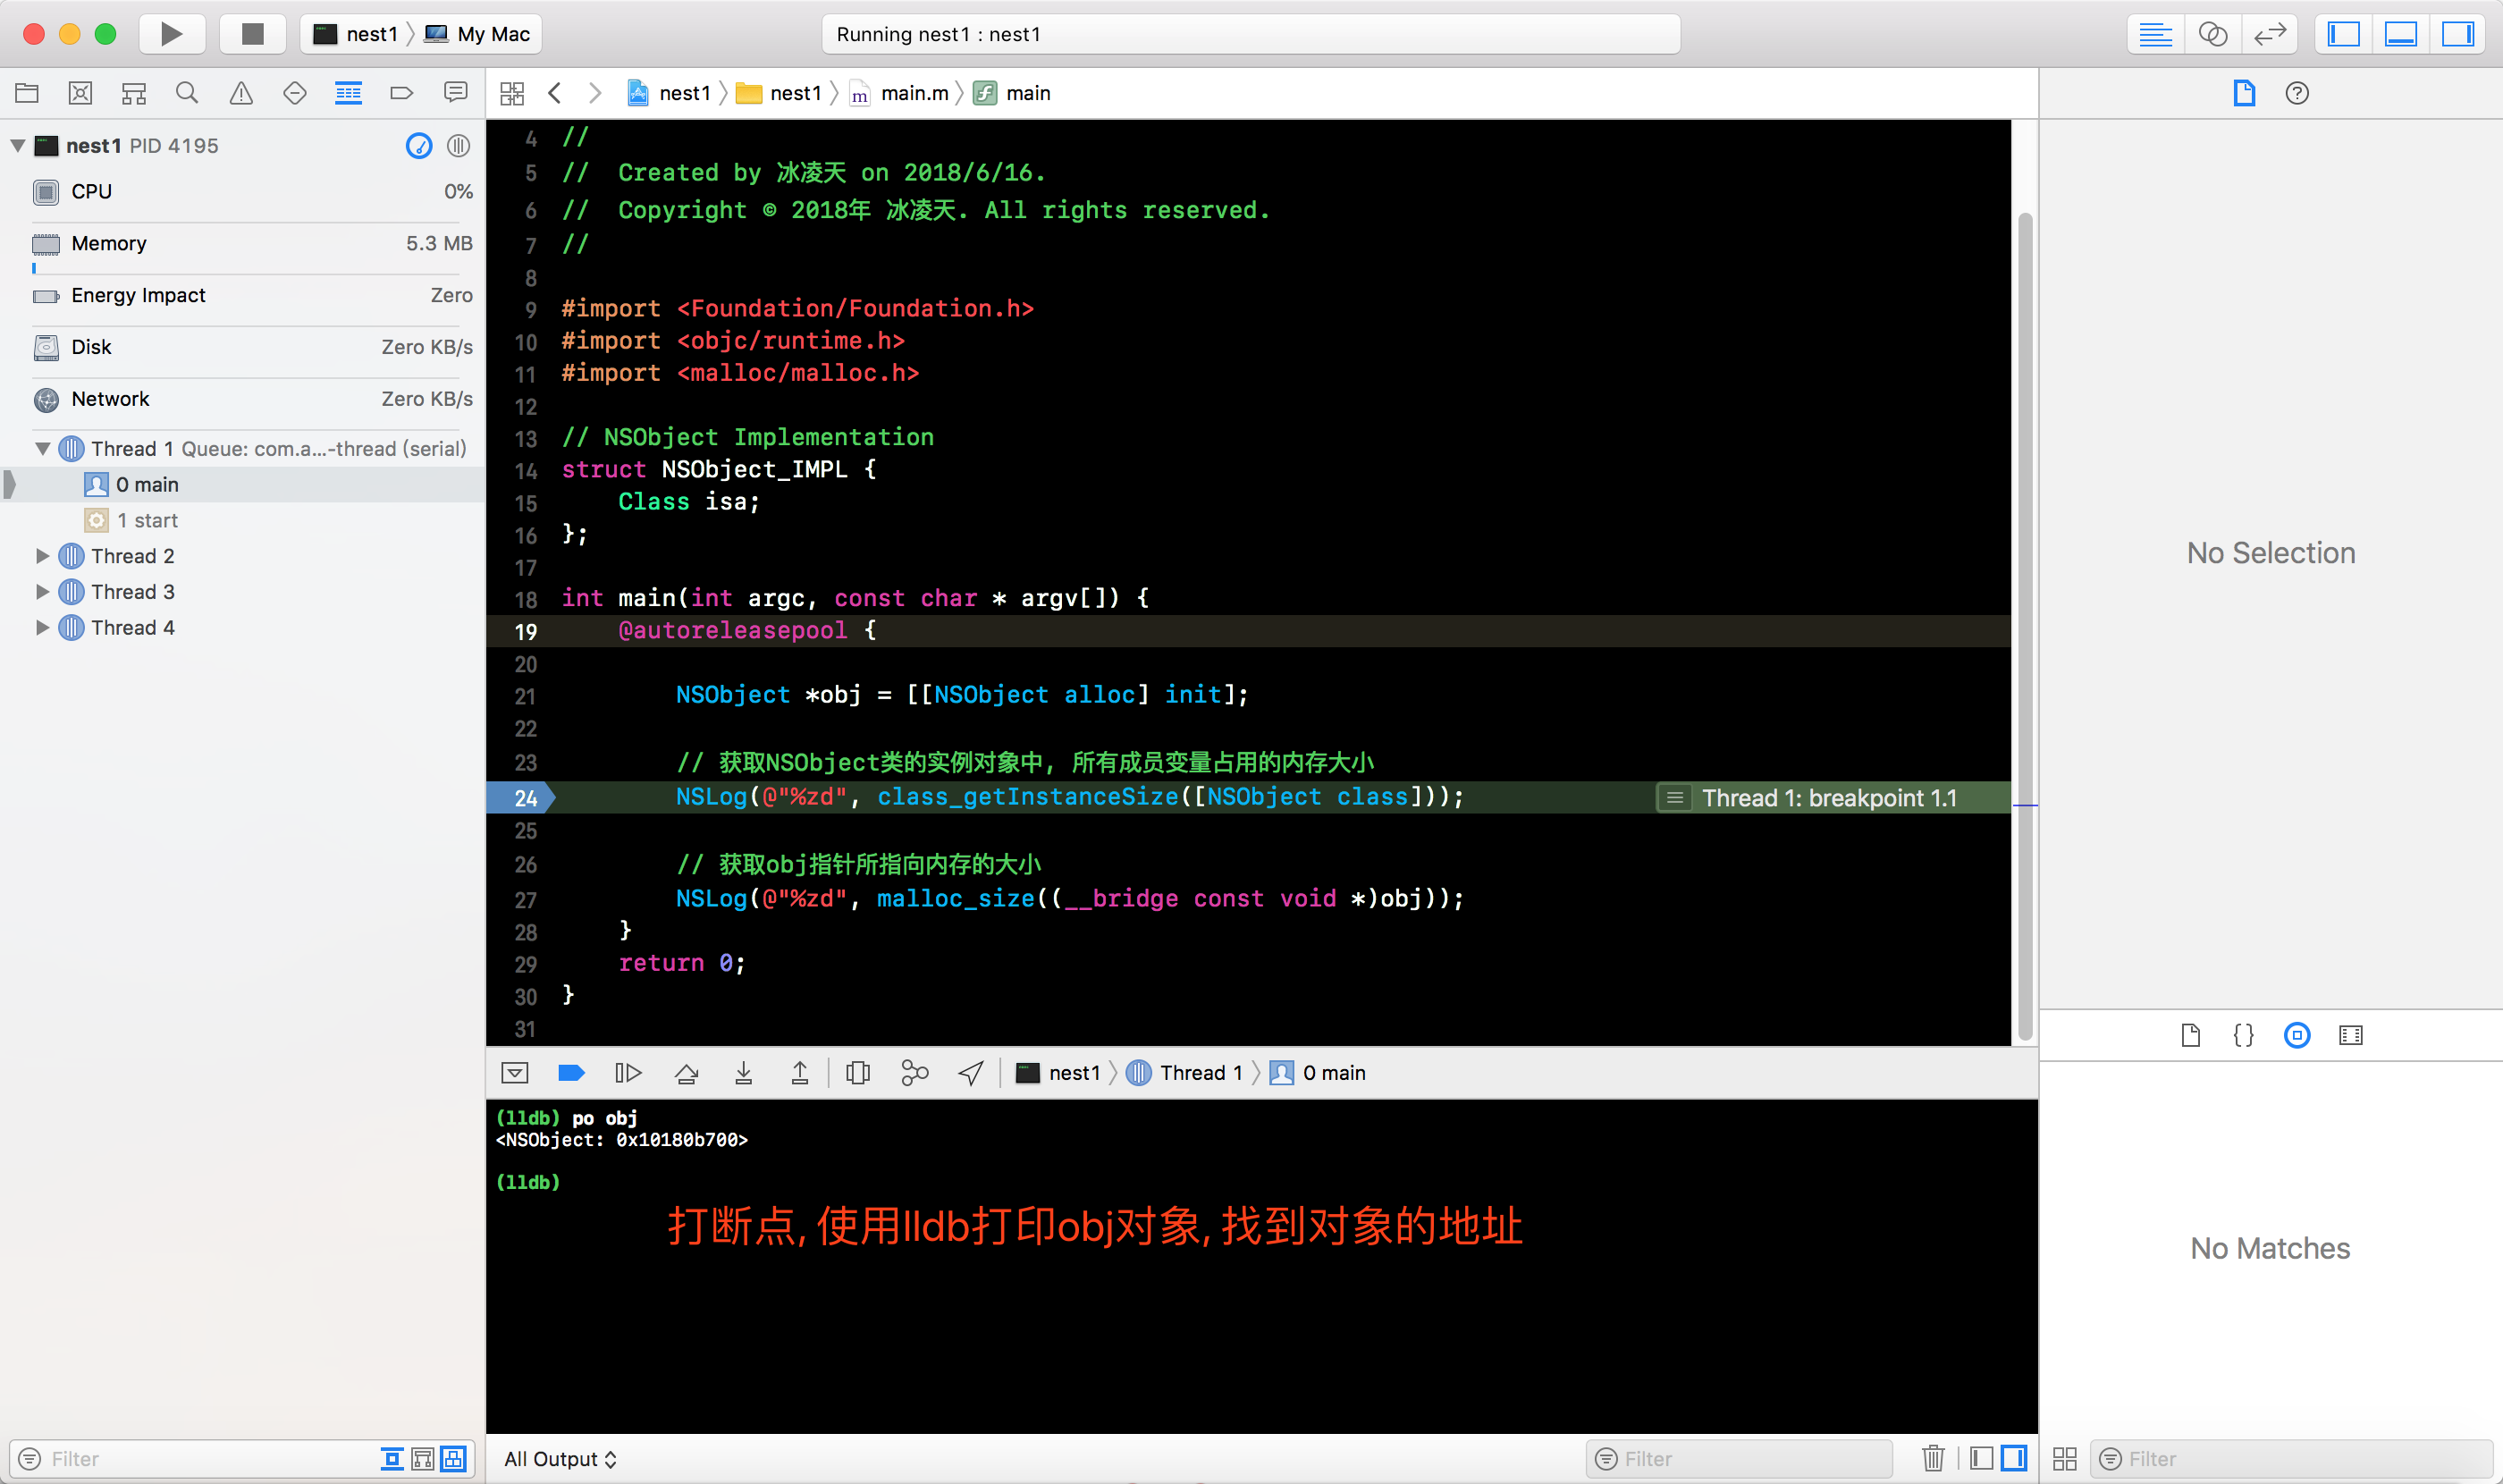Collapse Thread 1 disclosure triangle
This screenshot has width=2503, height=1484.
click(42, 449)
